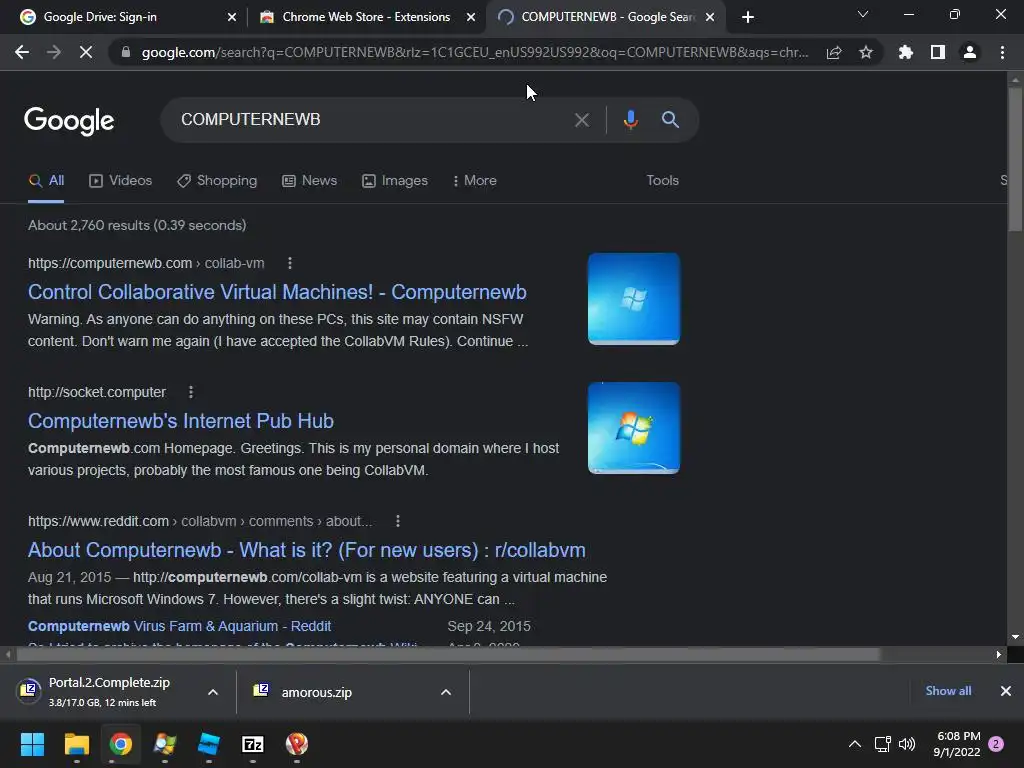Open the Chrome profile icon
This screenshot has height=768, width=1024.
[x=970, y=52]
